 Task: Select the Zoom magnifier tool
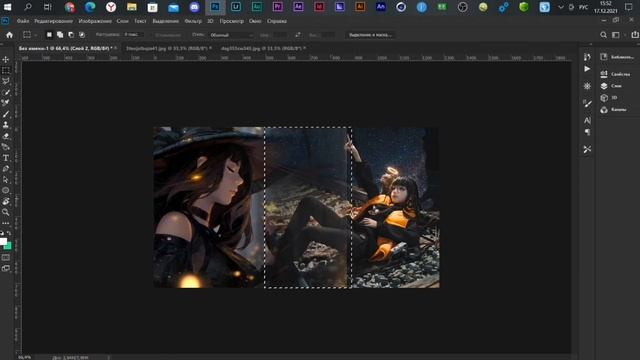6,212
